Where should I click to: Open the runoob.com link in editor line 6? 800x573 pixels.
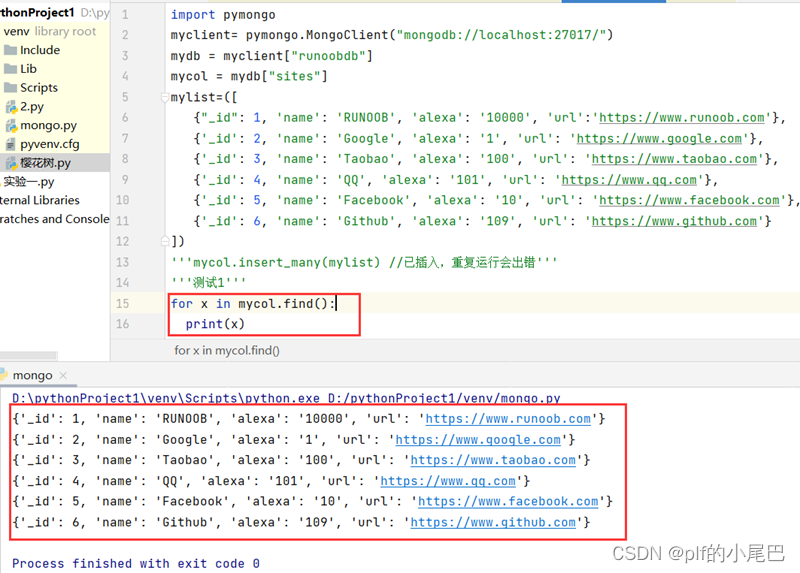[682, 118]
